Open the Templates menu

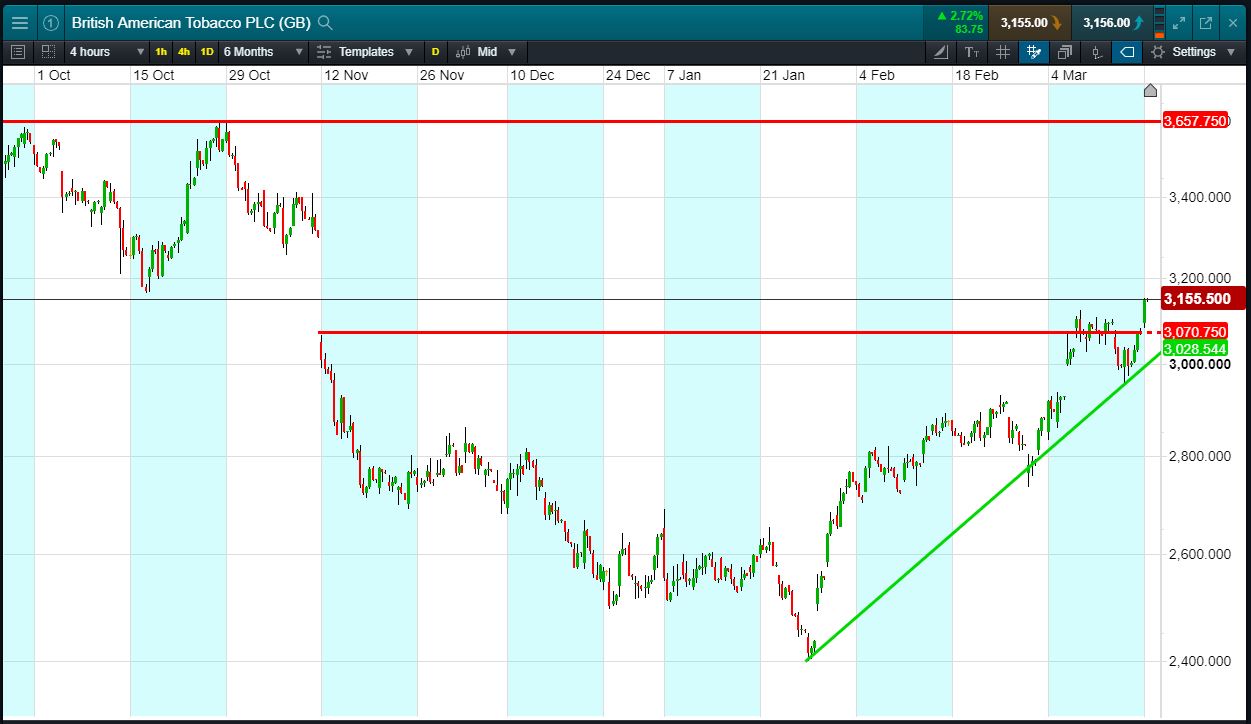tap(365, 52)
